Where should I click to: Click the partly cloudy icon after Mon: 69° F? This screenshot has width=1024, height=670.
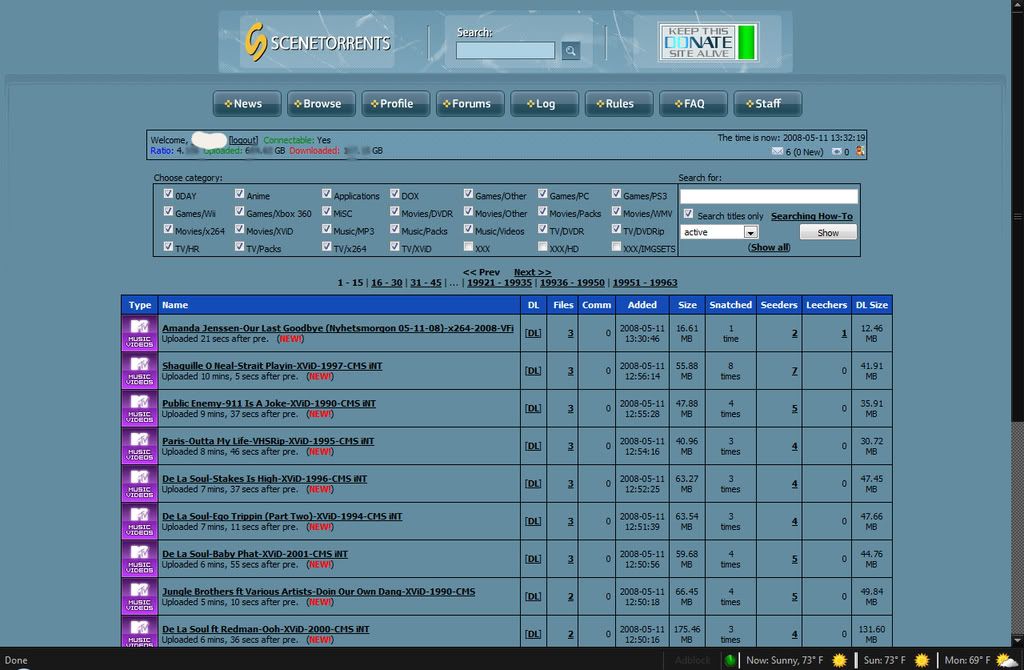(x=1006, y=660)
